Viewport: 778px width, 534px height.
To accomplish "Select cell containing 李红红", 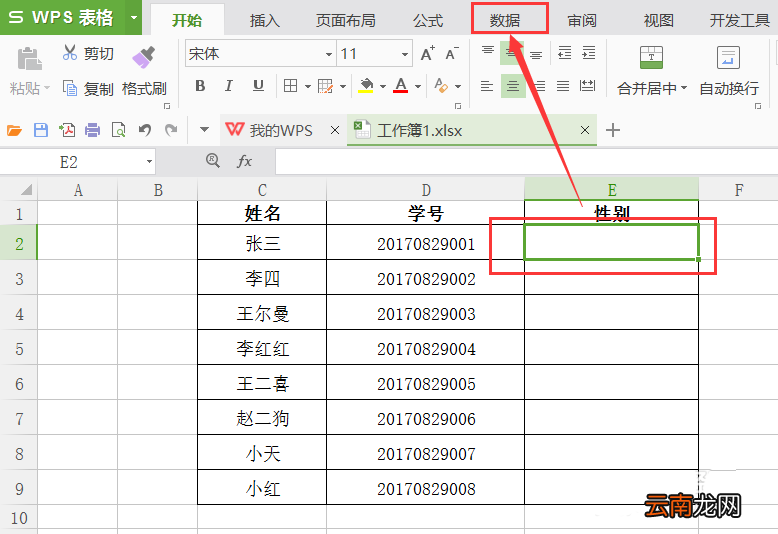I will (x=262, y=347).
